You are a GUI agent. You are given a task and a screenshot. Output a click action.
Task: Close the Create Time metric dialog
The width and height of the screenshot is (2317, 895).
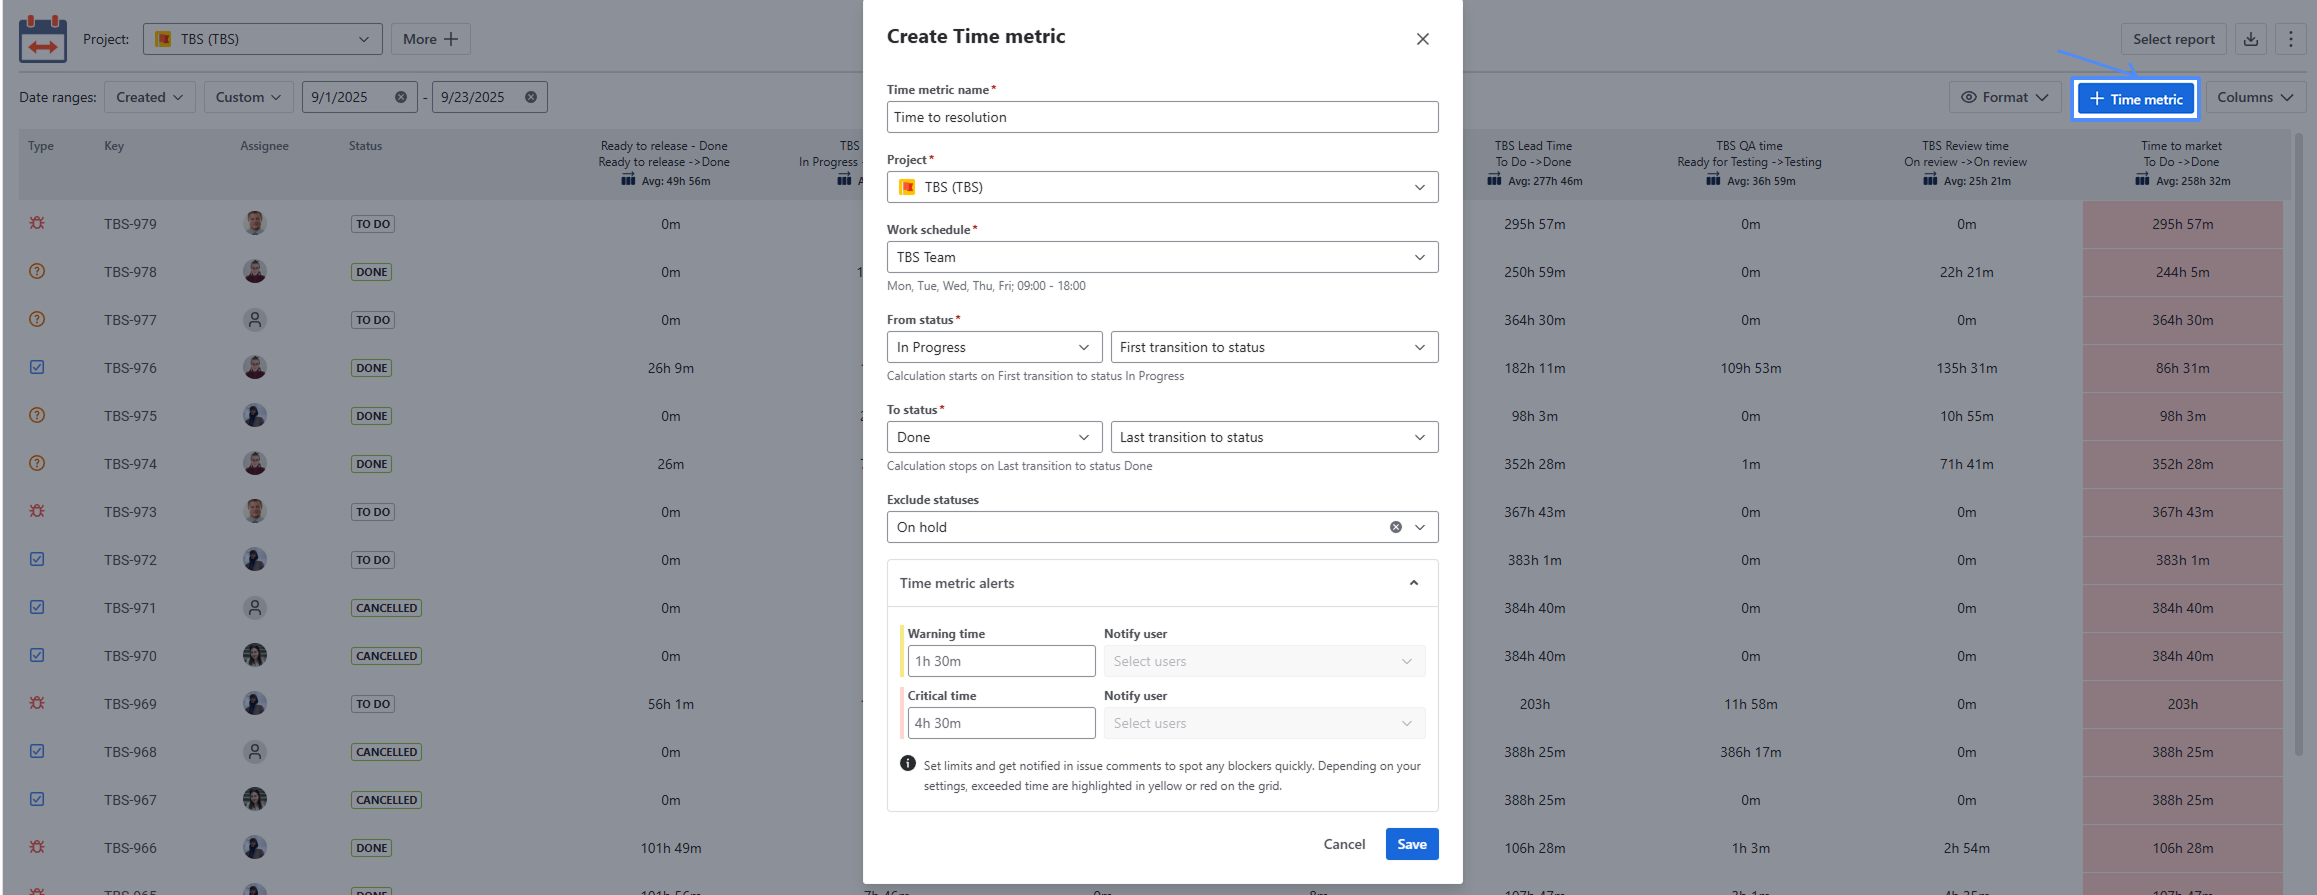click(1422, 39)
